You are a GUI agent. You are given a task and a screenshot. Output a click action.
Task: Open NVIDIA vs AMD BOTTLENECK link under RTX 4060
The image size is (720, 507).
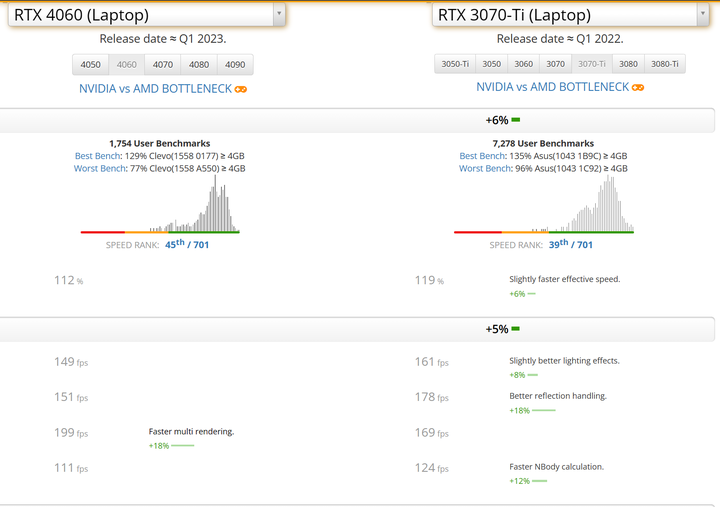tap(155, 89)
